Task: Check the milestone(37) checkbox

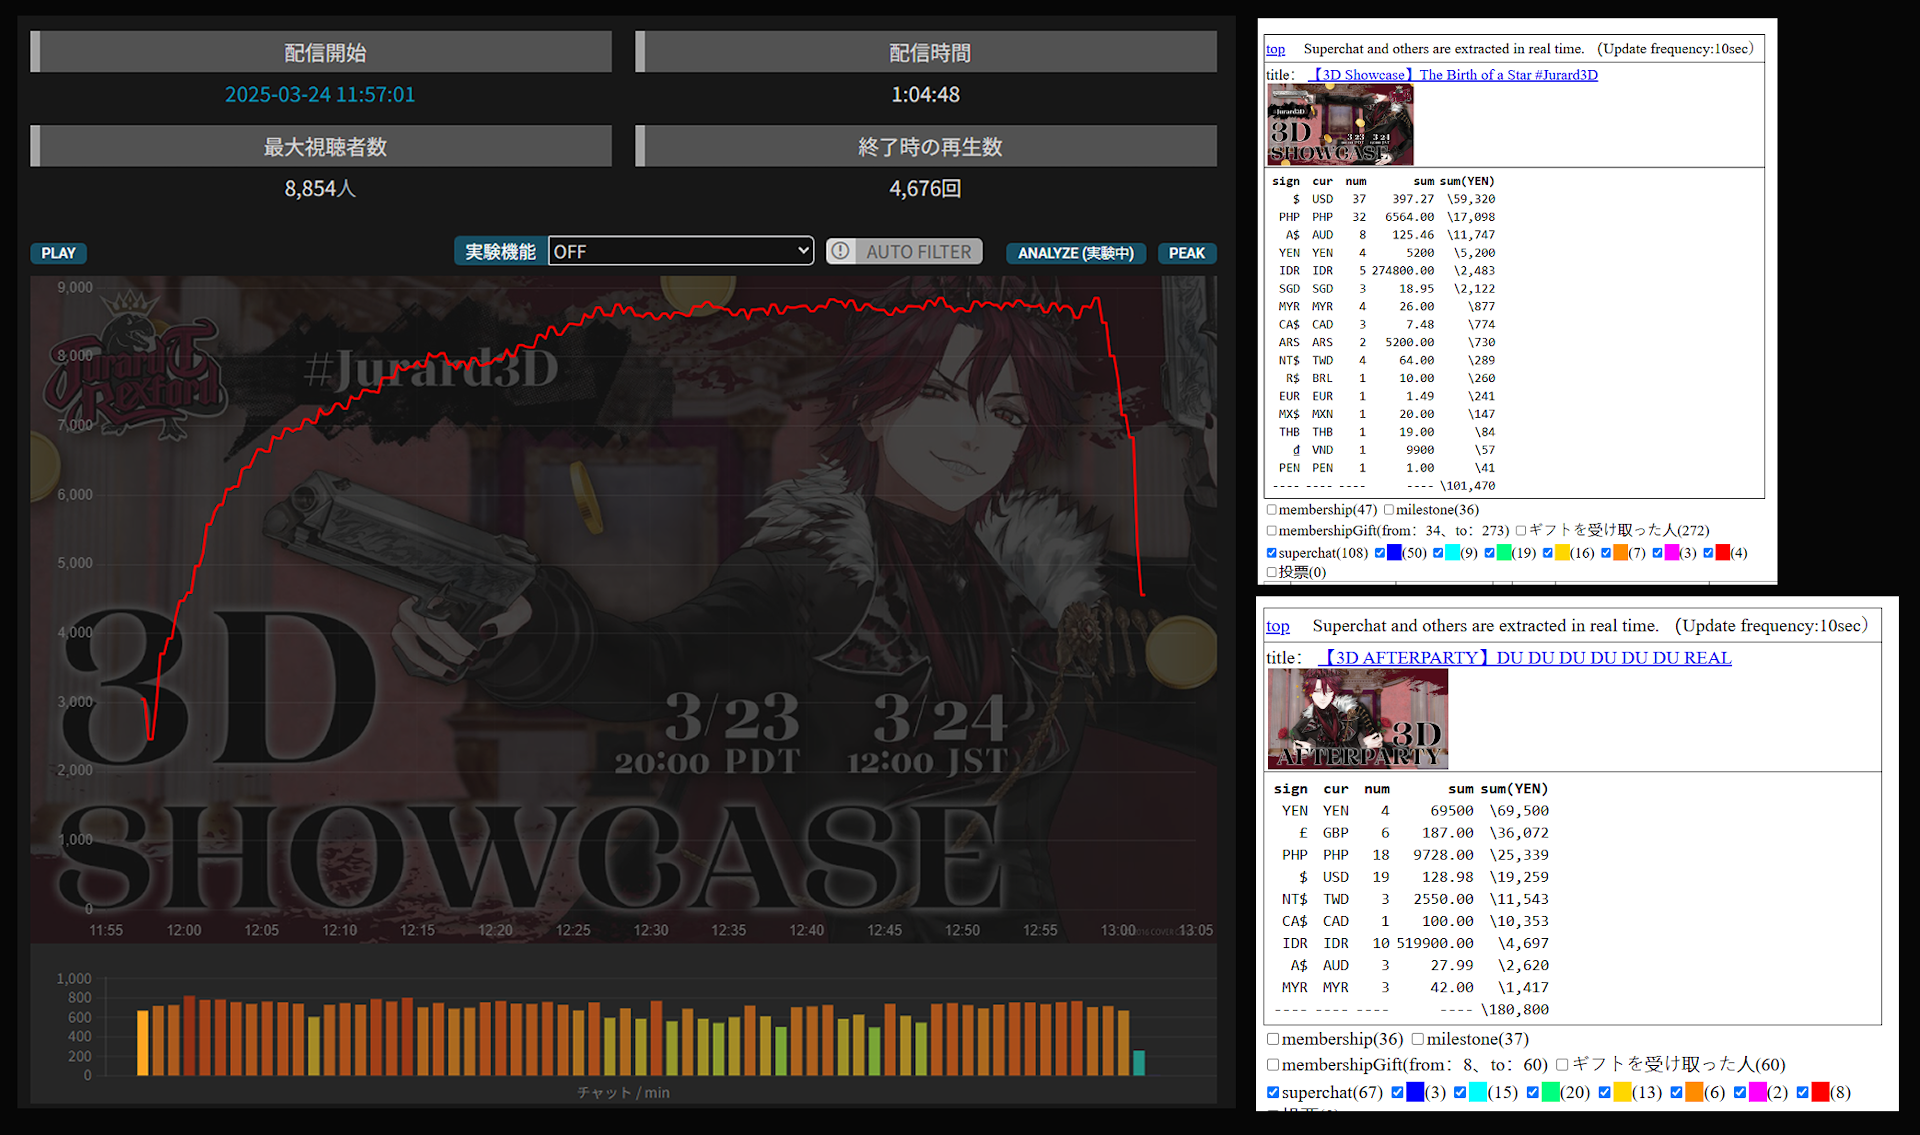Action: pyautogui.click(x=1418, y=1039)
